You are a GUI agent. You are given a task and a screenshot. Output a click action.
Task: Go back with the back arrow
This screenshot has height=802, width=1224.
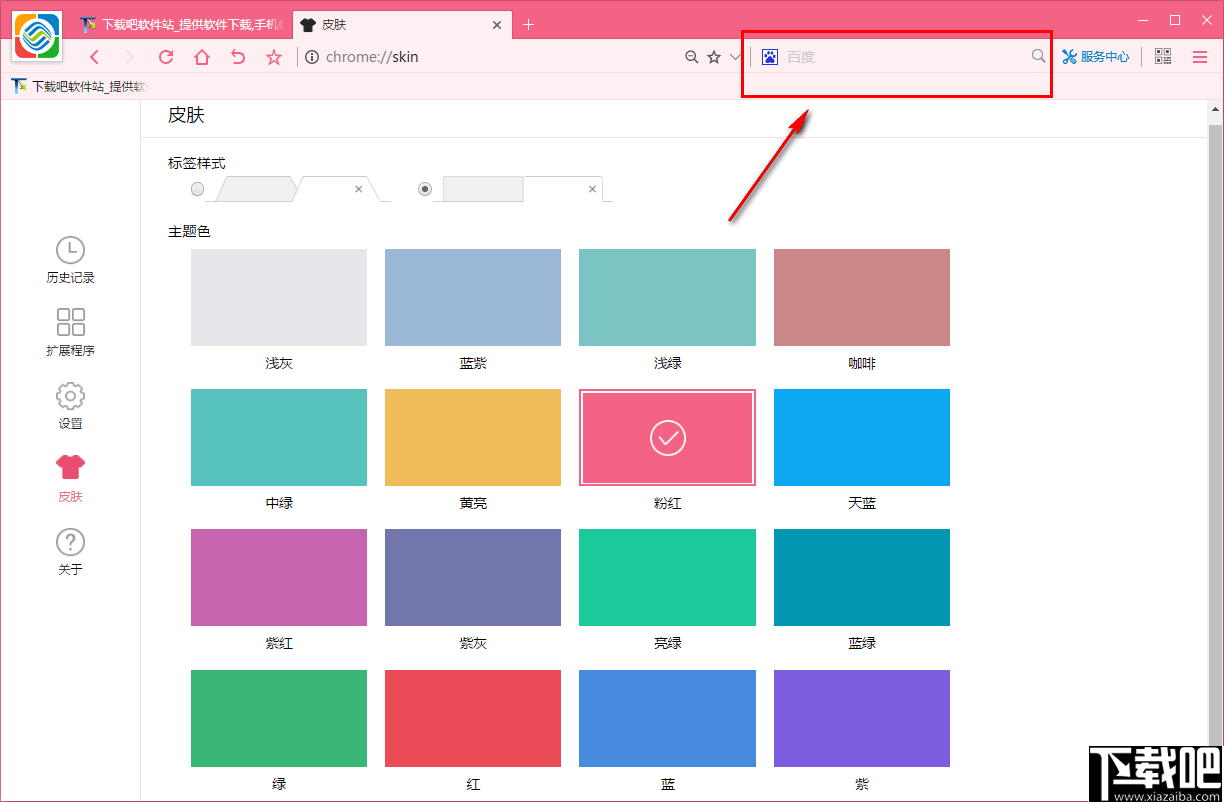(95, 57)
